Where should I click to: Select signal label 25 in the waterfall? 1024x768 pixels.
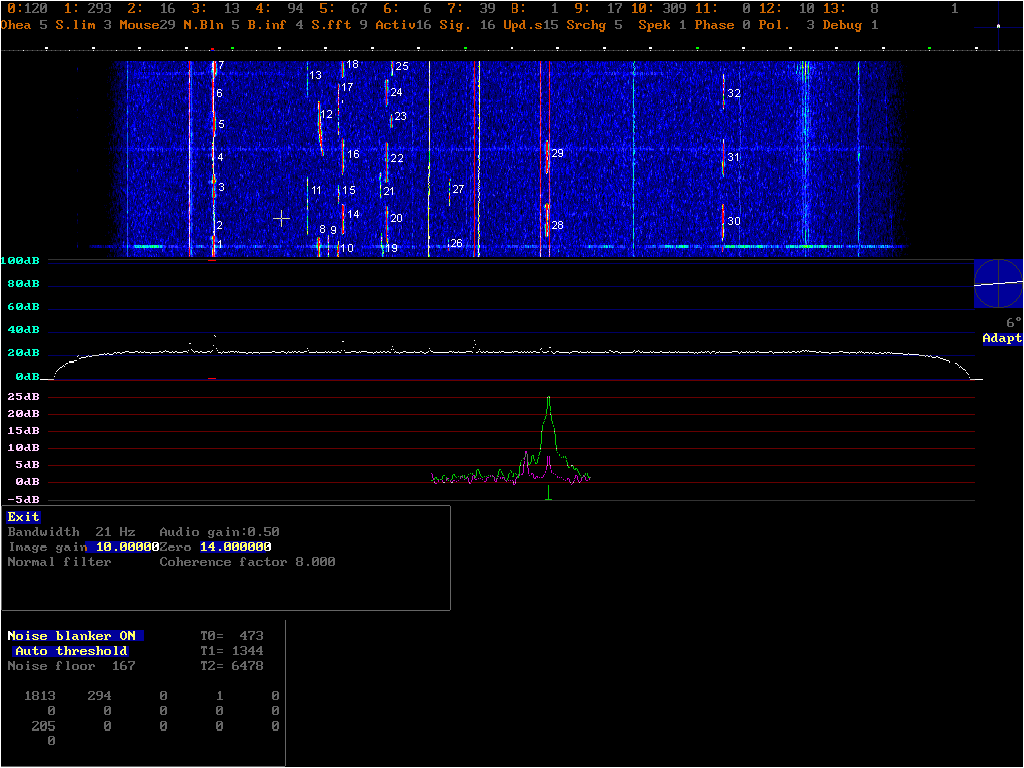tap(402, 66)
